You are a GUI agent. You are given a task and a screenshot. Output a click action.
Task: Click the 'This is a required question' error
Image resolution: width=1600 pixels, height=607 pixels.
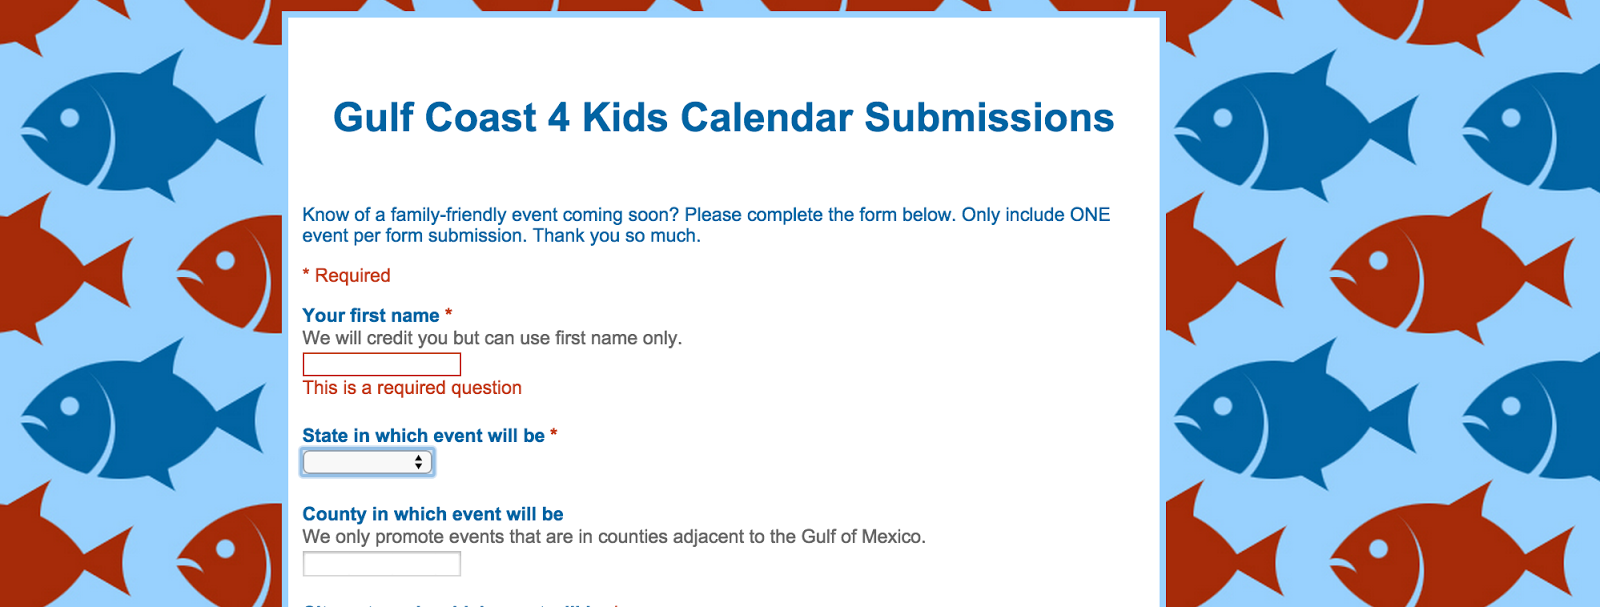[x=412, y=388]
